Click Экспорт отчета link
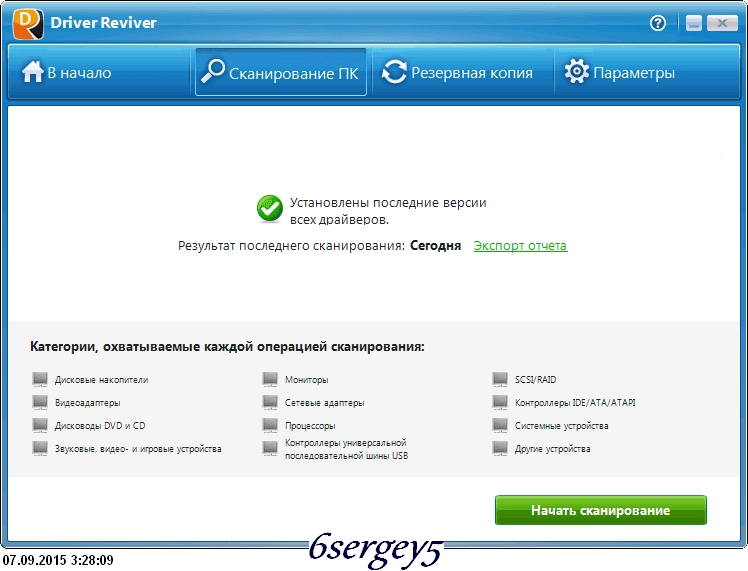 pos(520,246)
